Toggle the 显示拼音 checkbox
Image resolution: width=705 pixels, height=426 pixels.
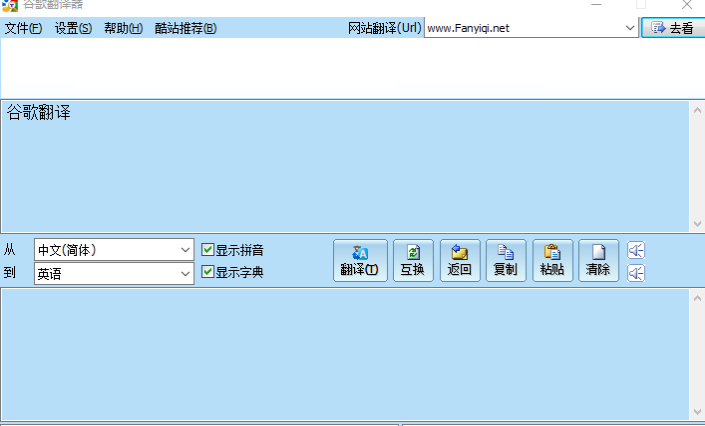[x=207, y=250]
